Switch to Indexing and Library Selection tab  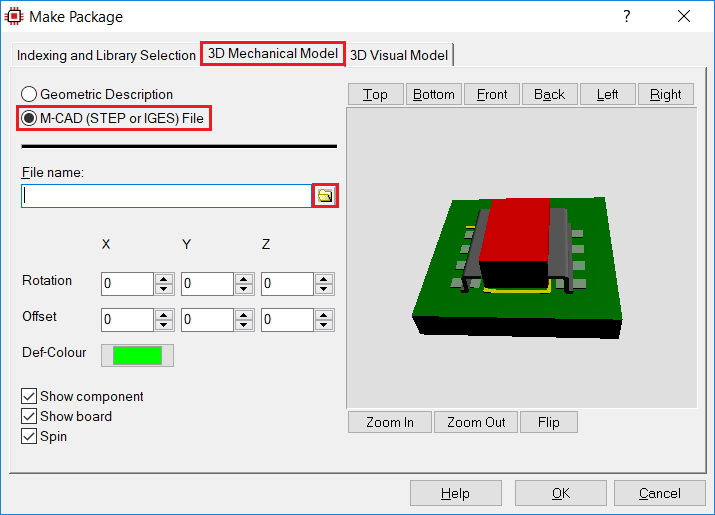point(106,55)
